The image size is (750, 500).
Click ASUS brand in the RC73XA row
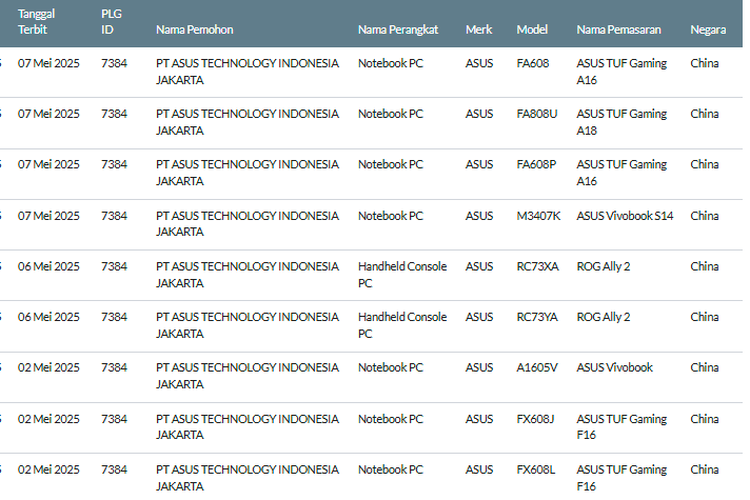[x=479, y=267]
